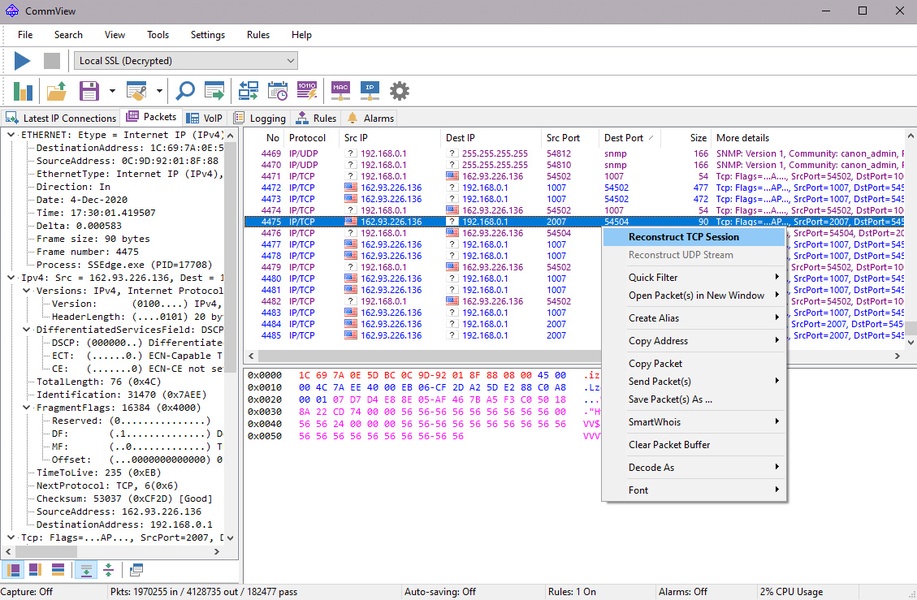Open the dropdown arrow beside the save icon
The width and height of the screenshot is (917, 600).
pos(112,91)
